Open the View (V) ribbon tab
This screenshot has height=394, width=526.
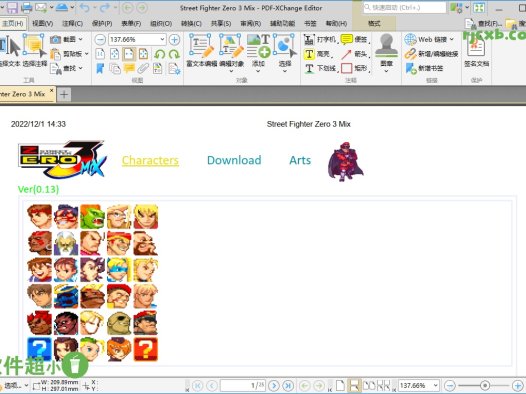(43, 23)
